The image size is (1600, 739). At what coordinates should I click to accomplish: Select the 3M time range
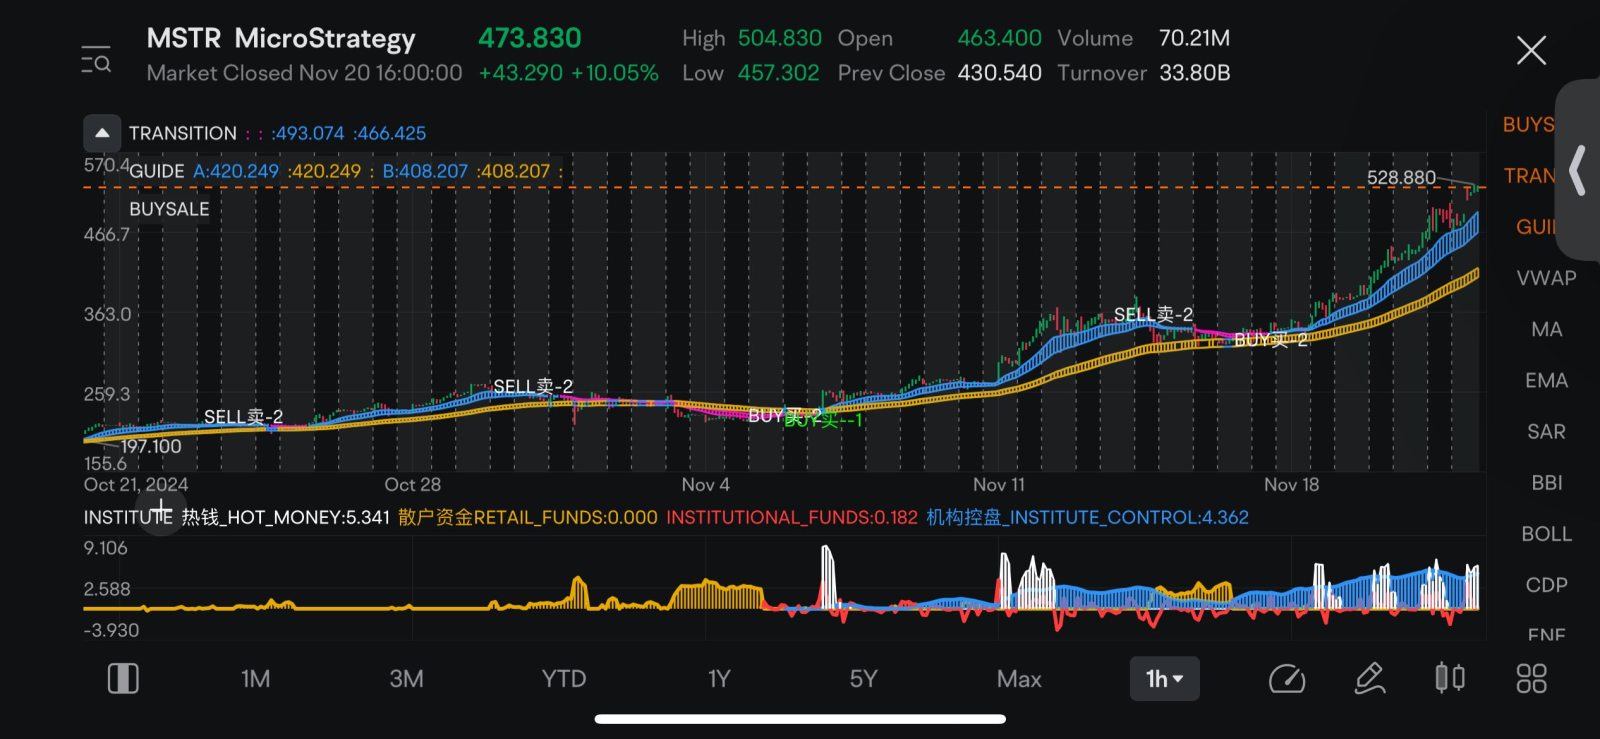click(406, 679)
